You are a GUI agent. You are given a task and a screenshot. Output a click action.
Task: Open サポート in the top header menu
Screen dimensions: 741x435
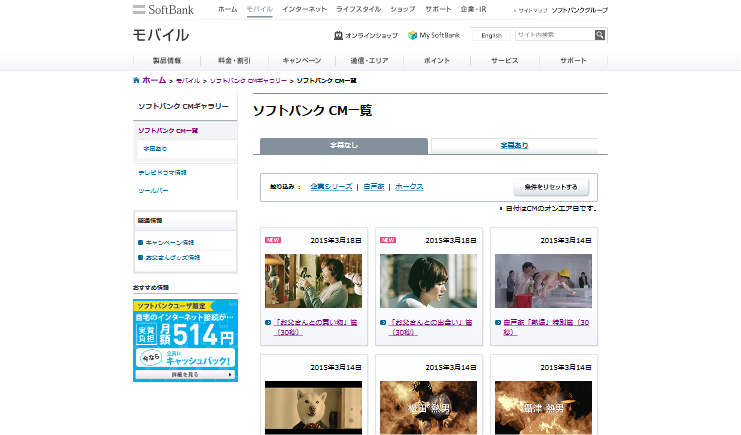438,9
